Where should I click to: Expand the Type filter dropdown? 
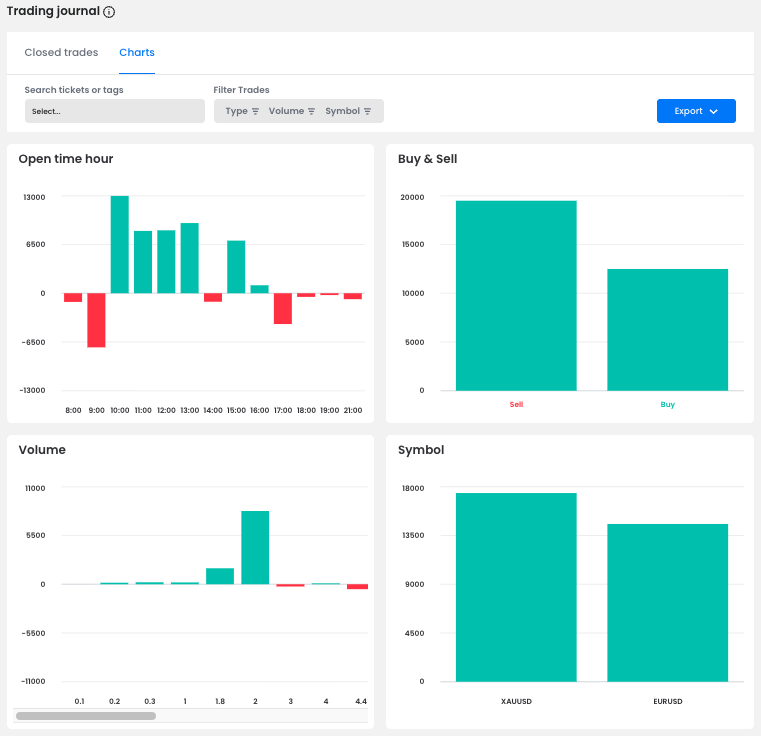237,111
